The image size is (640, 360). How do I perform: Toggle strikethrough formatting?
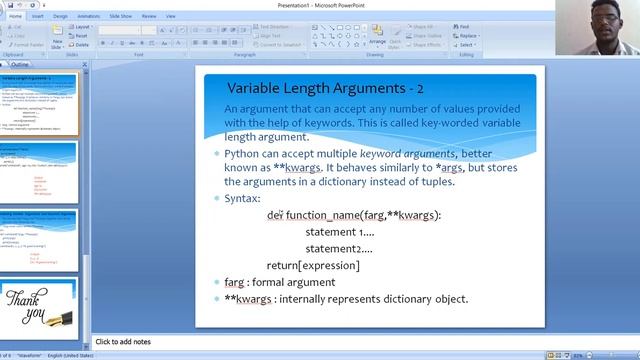[131, 43]
